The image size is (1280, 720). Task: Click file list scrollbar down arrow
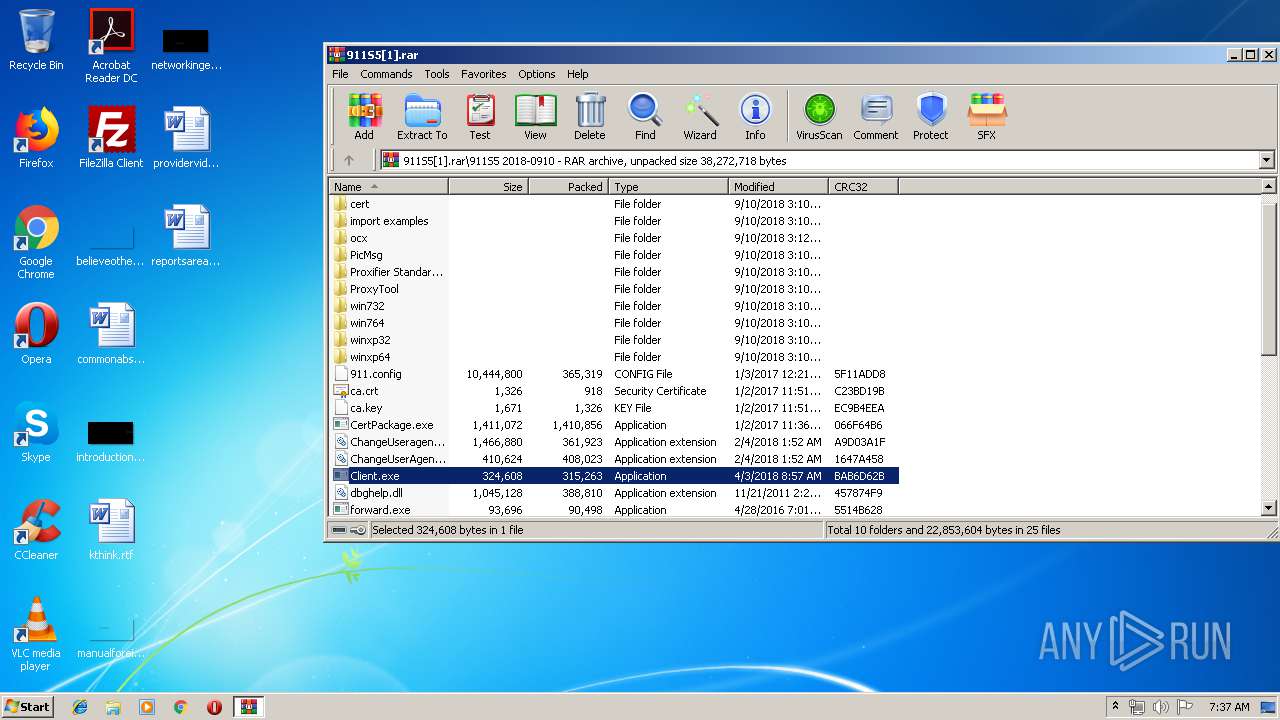coord(1268,509)
